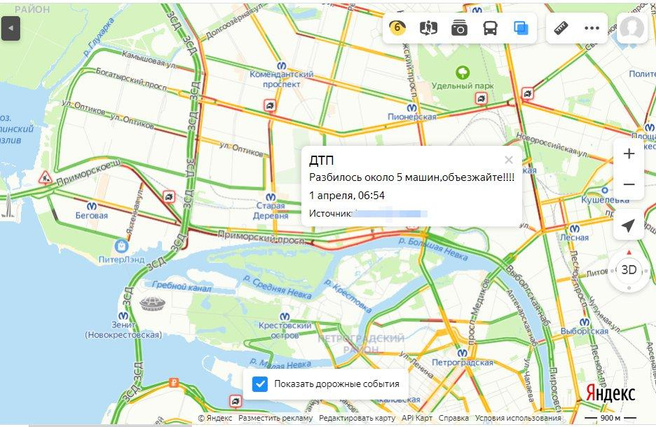Enable public transport bus layer
The height and width of the screenshot is (427, 656).
click(490, 28)
